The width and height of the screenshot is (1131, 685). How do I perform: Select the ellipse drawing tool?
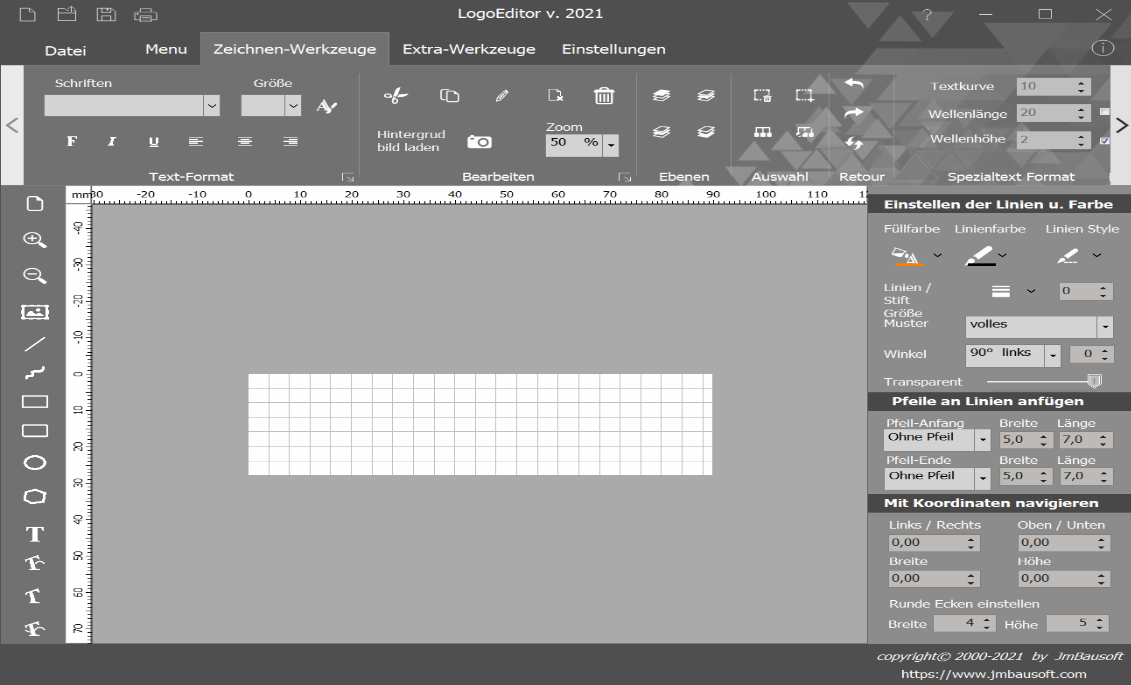tap(35, 463)
